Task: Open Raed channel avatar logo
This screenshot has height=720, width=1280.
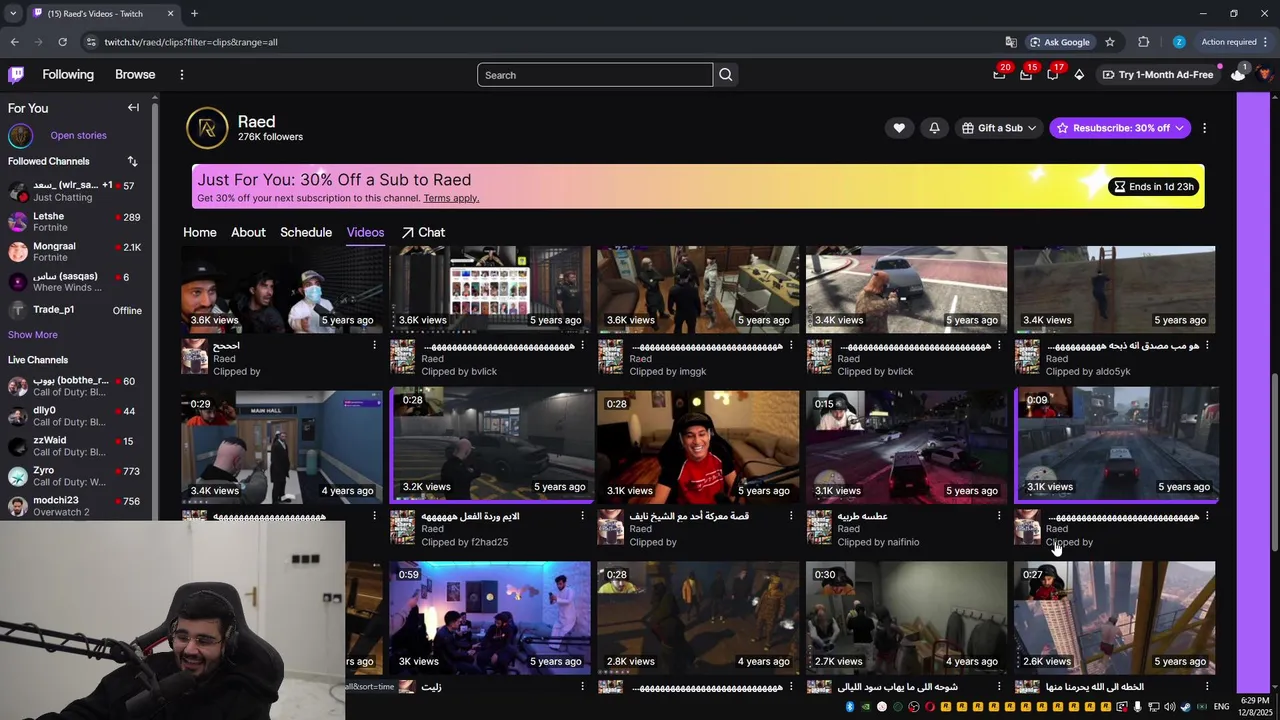Action: [207, 128]
